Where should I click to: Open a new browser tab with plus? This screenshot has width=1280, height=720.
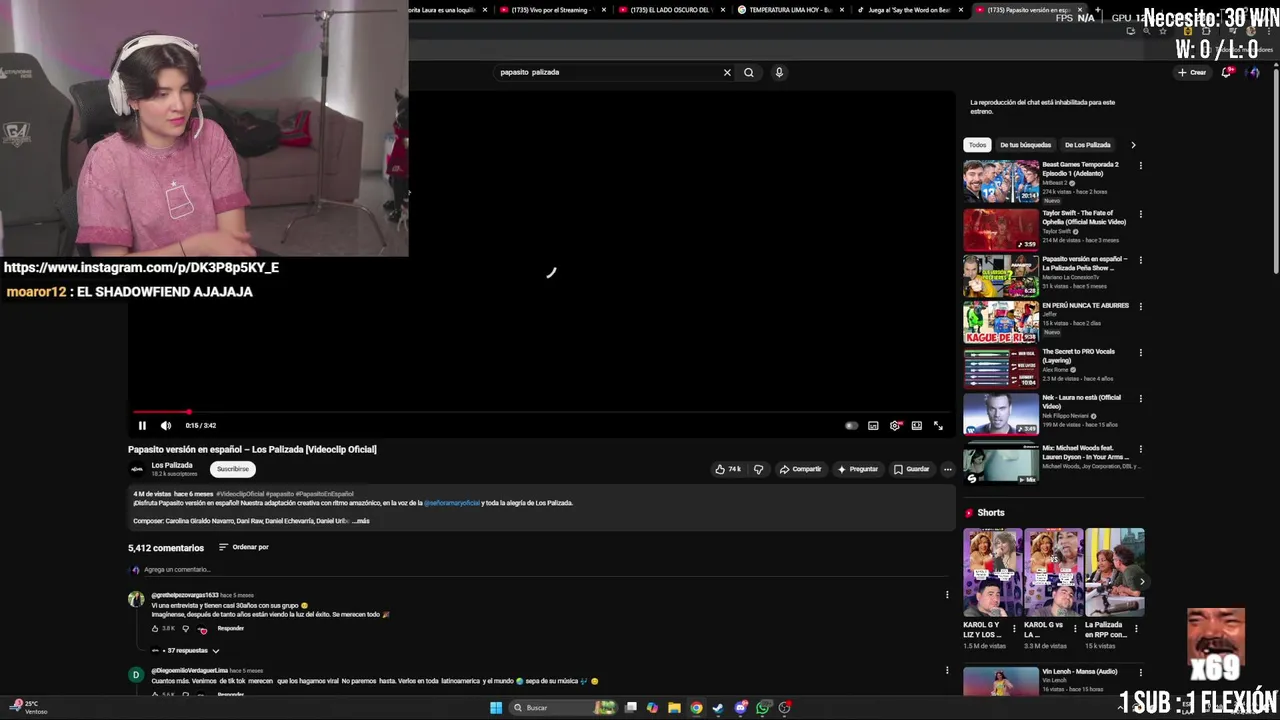tap(1098, 10)
